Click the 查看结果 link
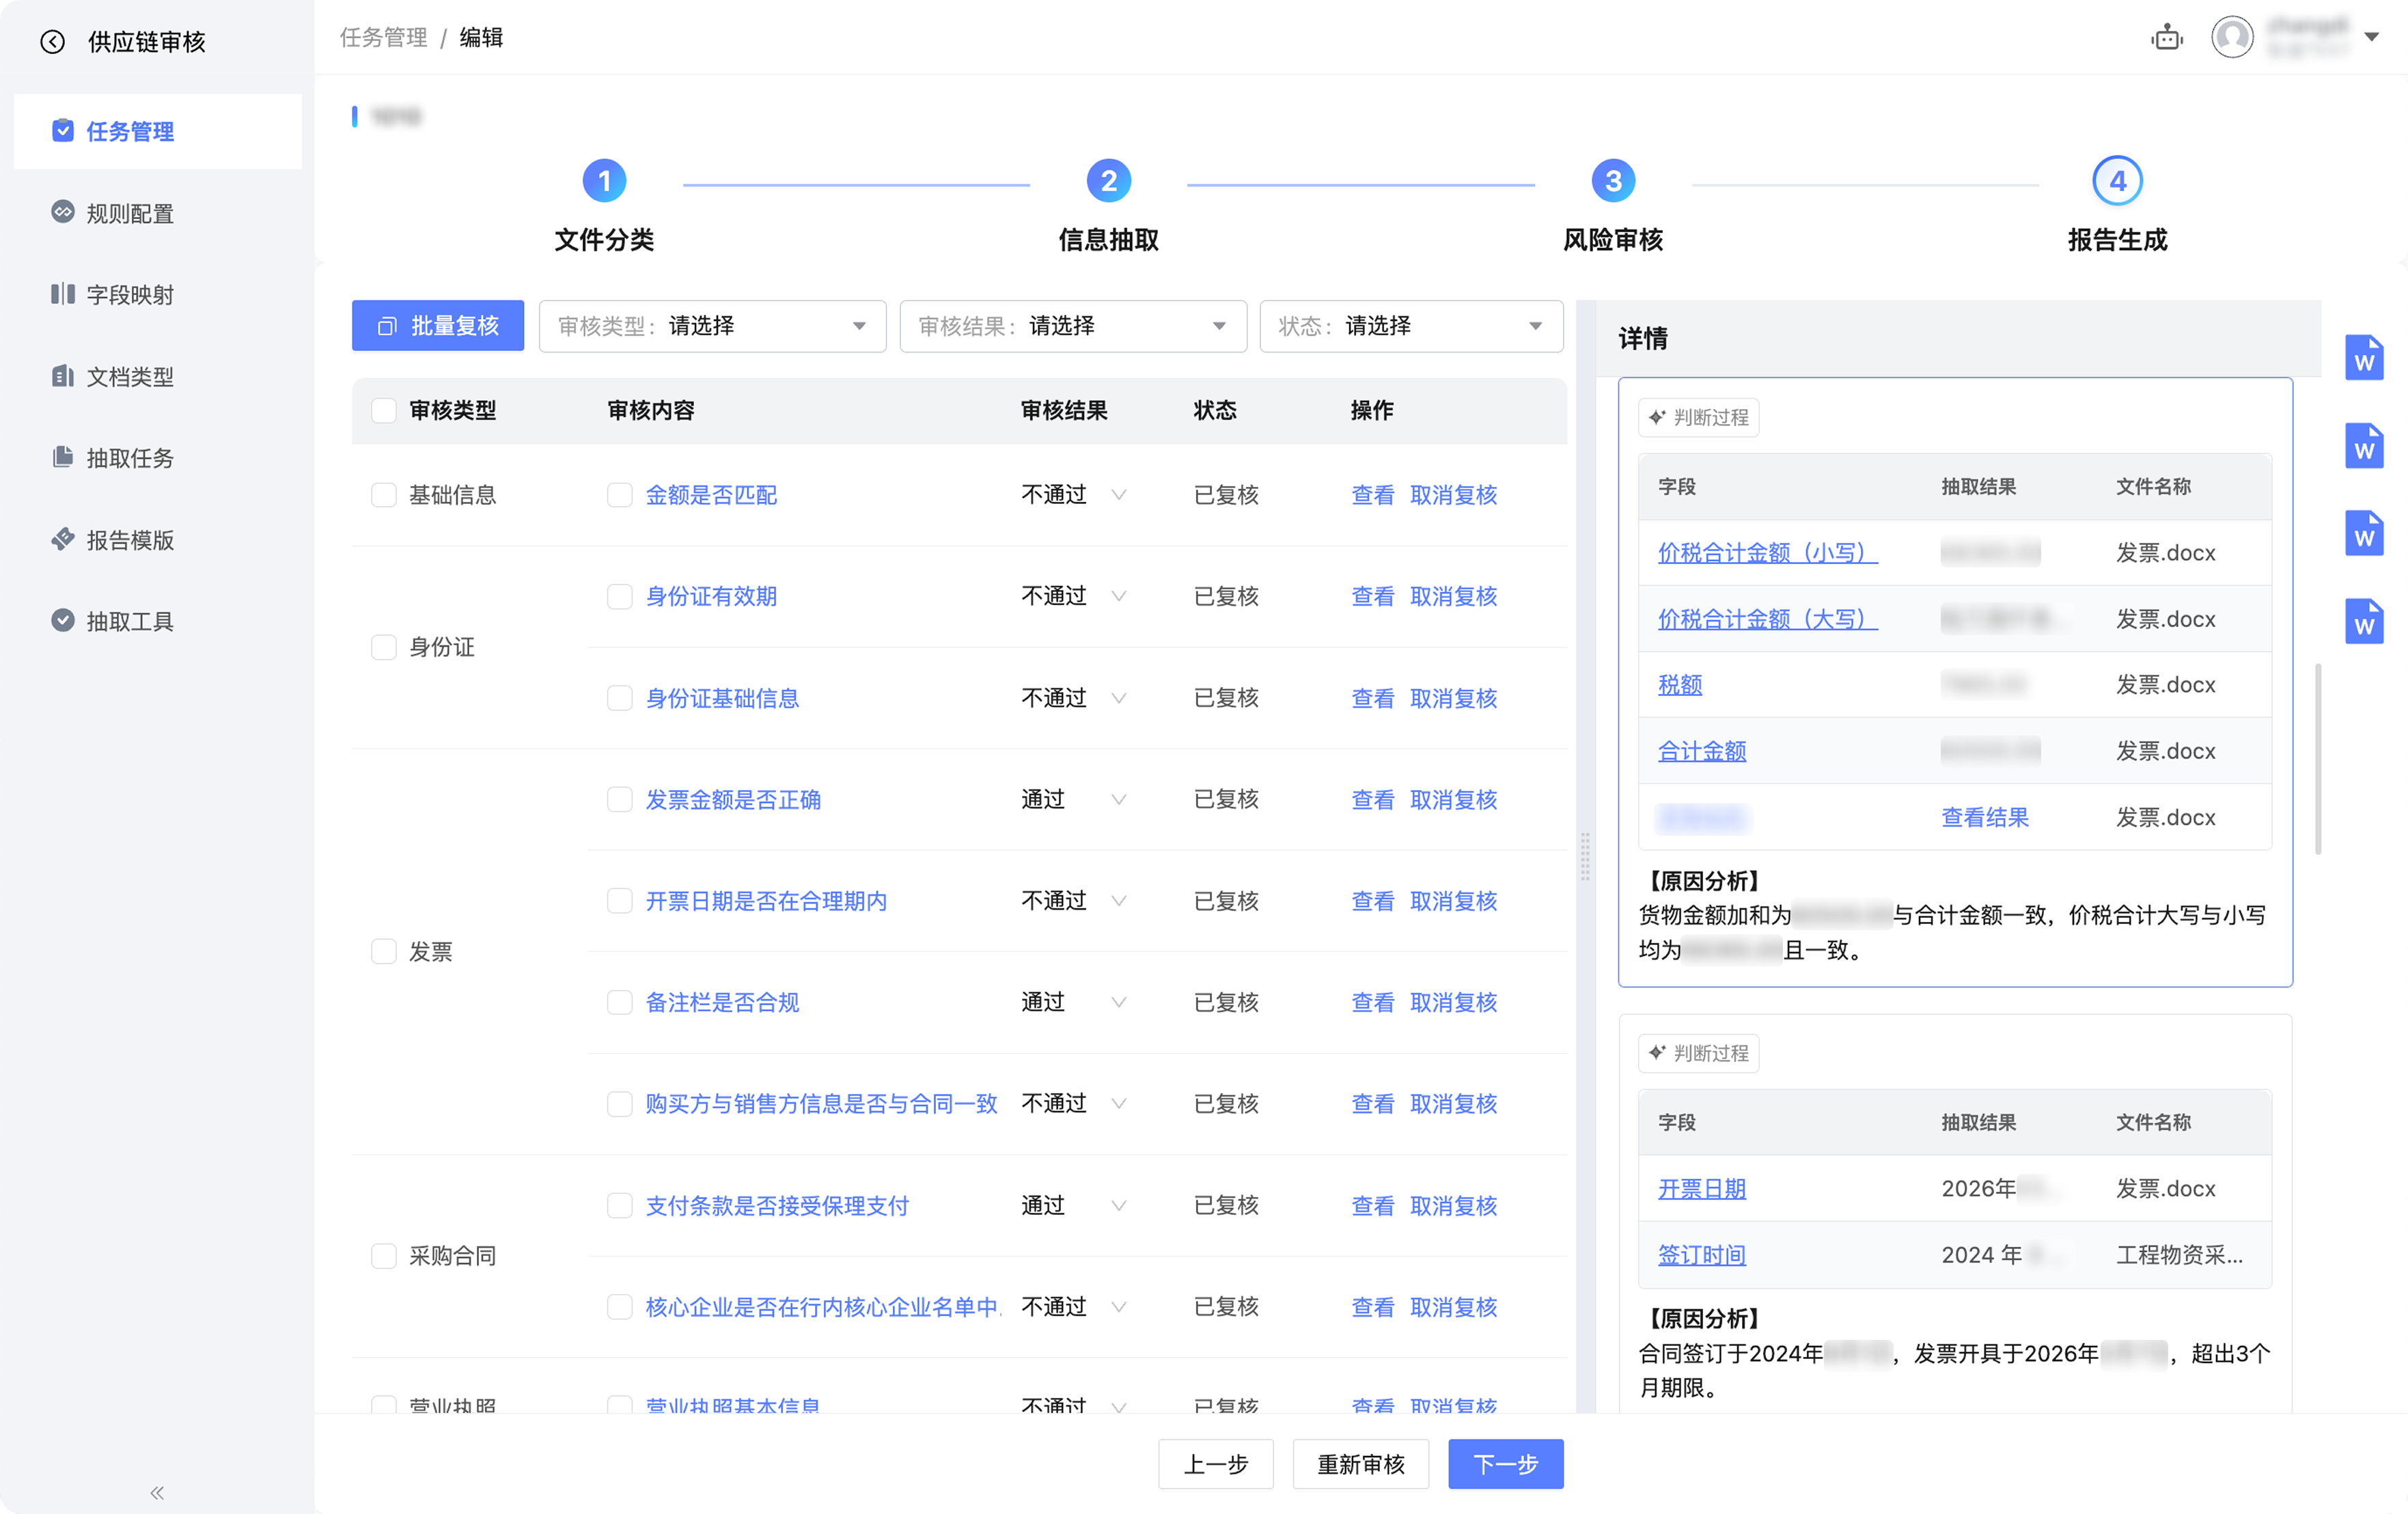The width and height of the screenshot is (2408, 1514). coord(1985,817)
